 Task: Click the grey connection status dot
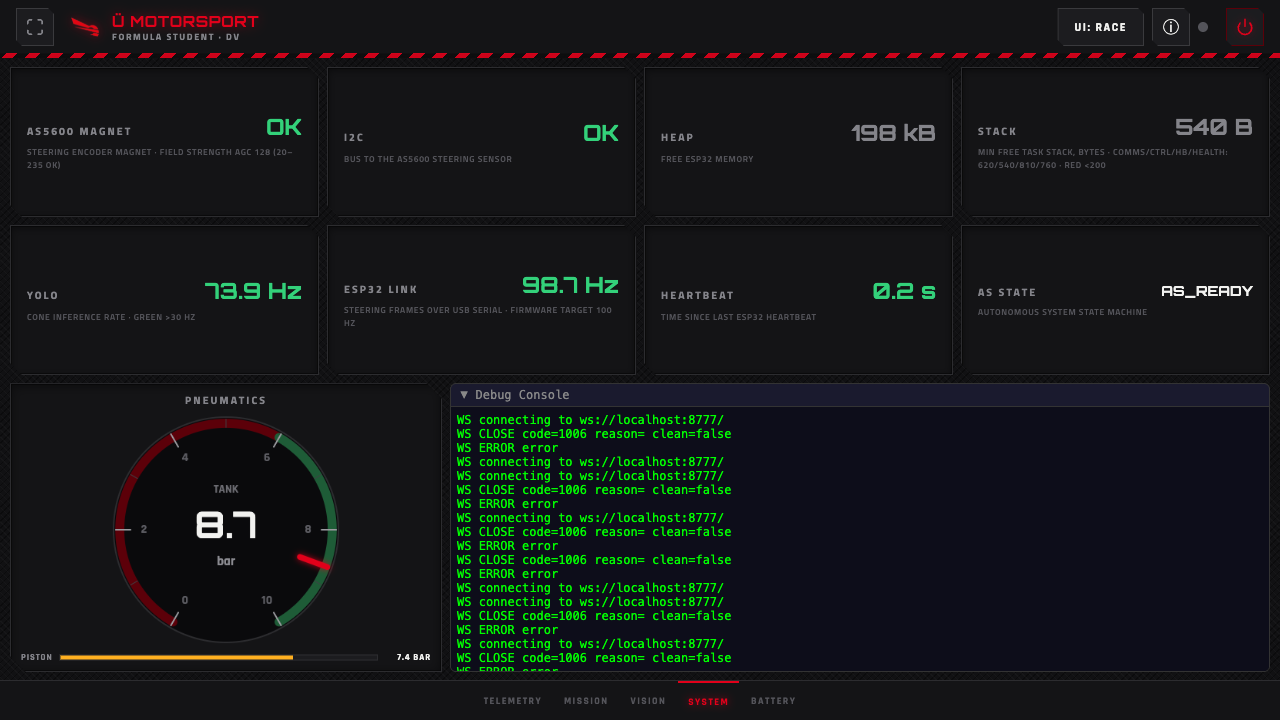click(x=1203, y=27)
